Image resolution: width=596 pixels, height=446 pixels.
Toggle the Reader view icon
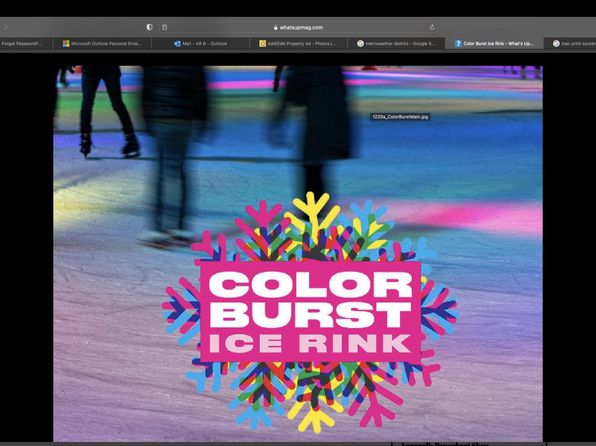pos(164,27)
